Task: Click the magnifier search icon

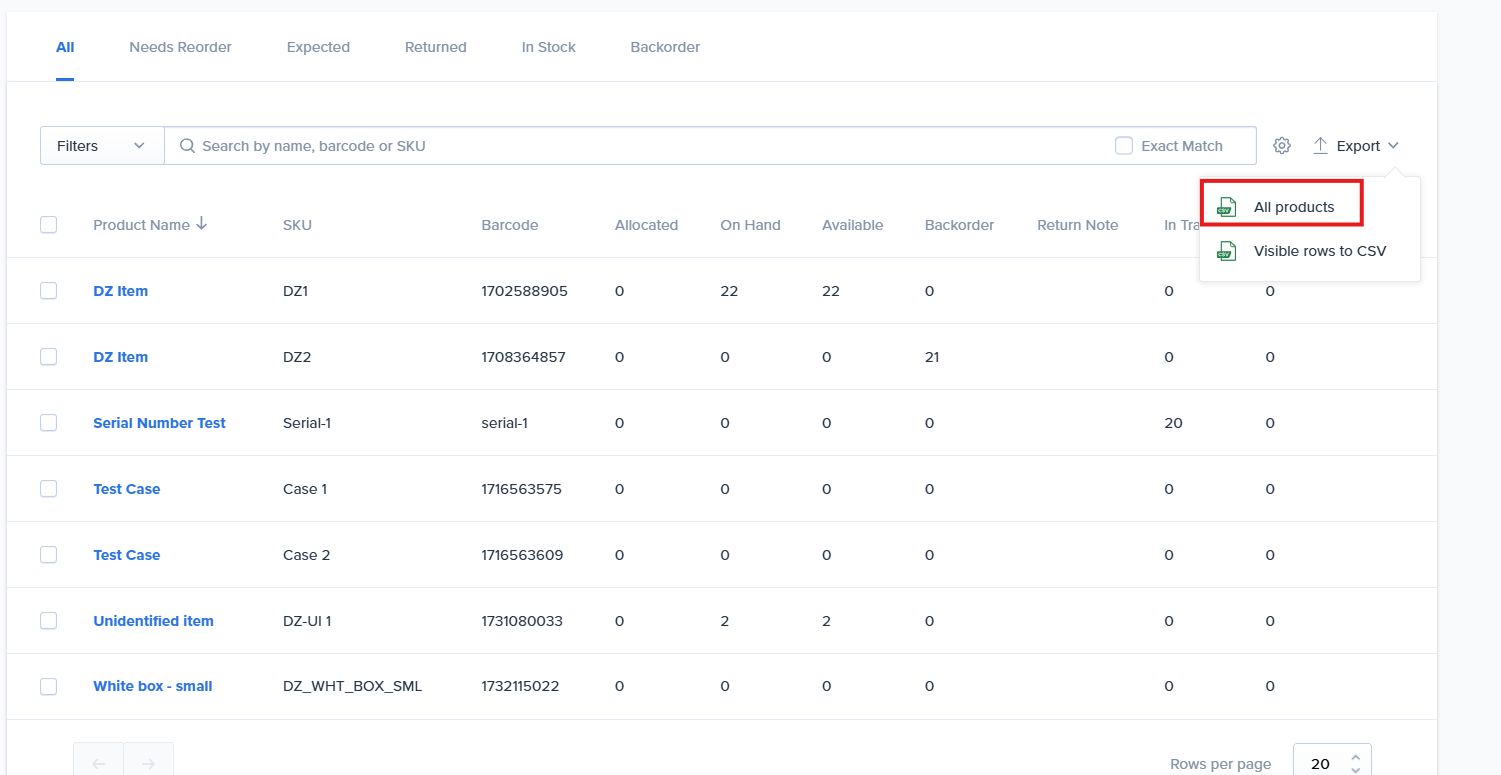Action: point(187,146)
